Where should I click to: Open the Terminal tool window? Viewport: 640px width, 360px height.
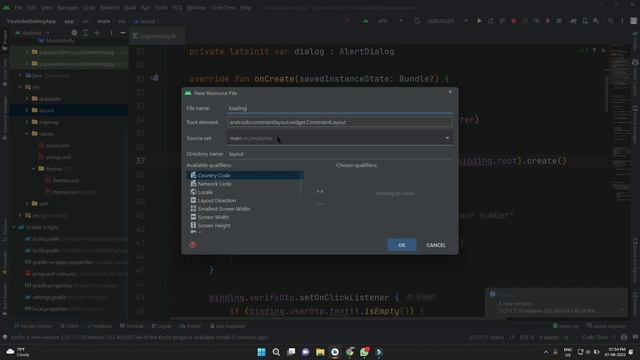coord(132,326)
